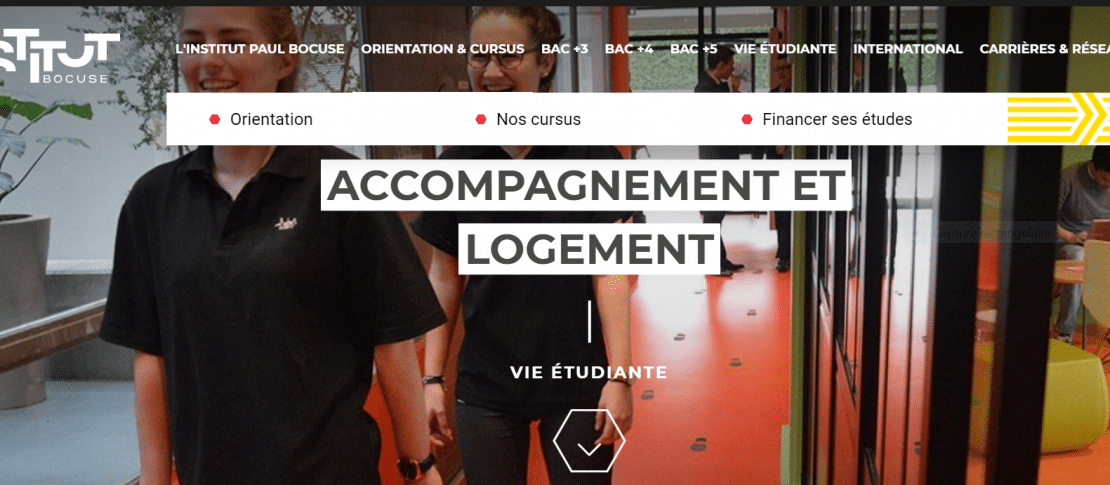Screen dimensions: 1110x485
Task: Click red hexagon bullet beside Nos cursus
Action: click(481, 119)
